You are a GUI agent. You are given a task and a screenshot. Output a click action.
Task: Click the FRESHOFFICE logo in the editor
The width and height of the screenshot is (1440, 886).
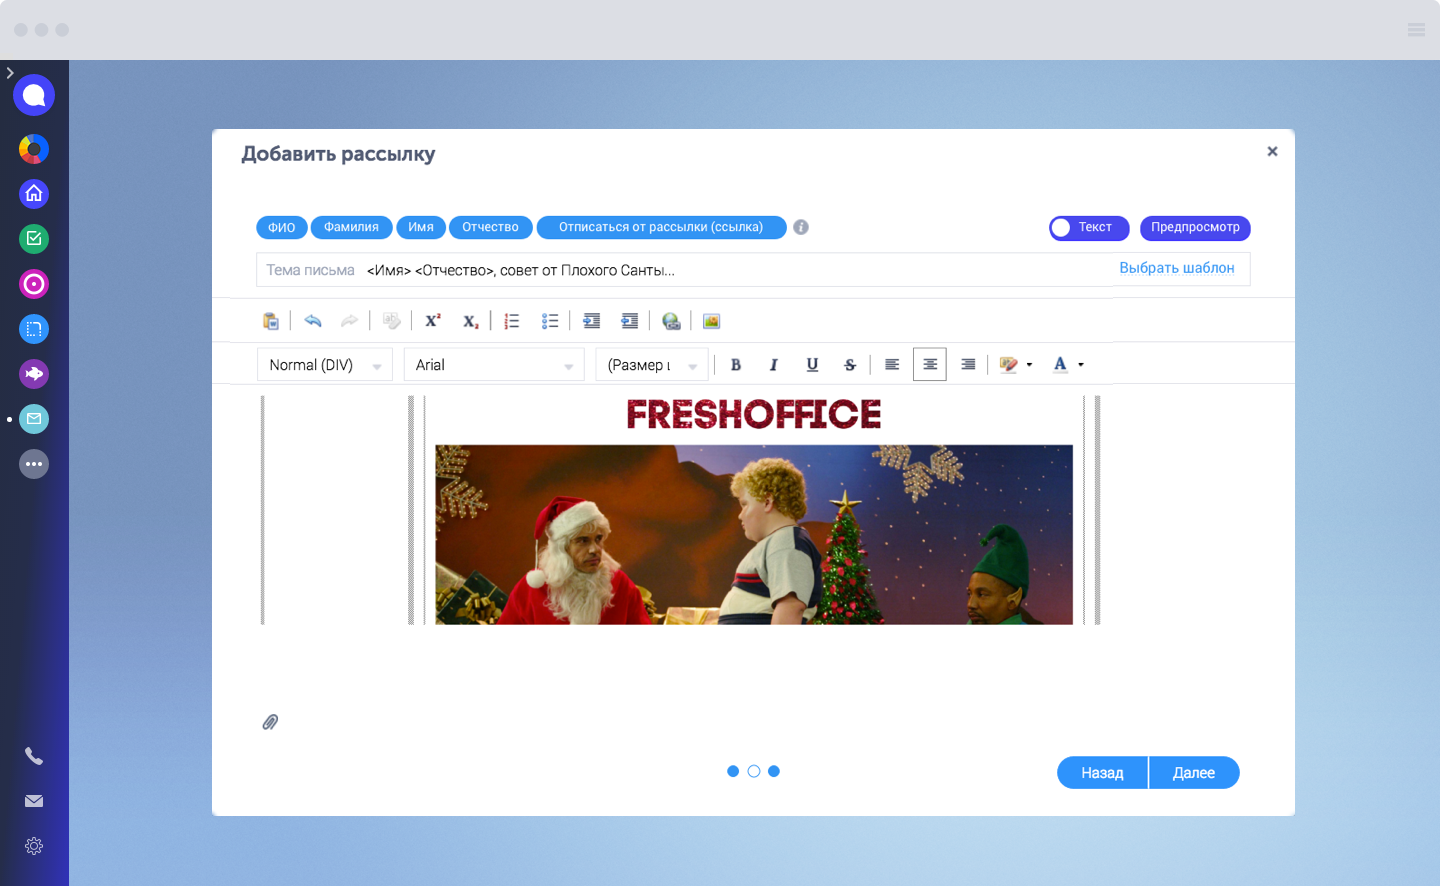(x=754, y=414)
